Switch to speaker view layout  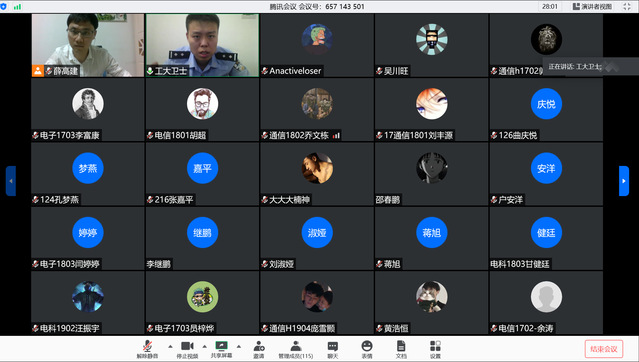coord(592,7)
